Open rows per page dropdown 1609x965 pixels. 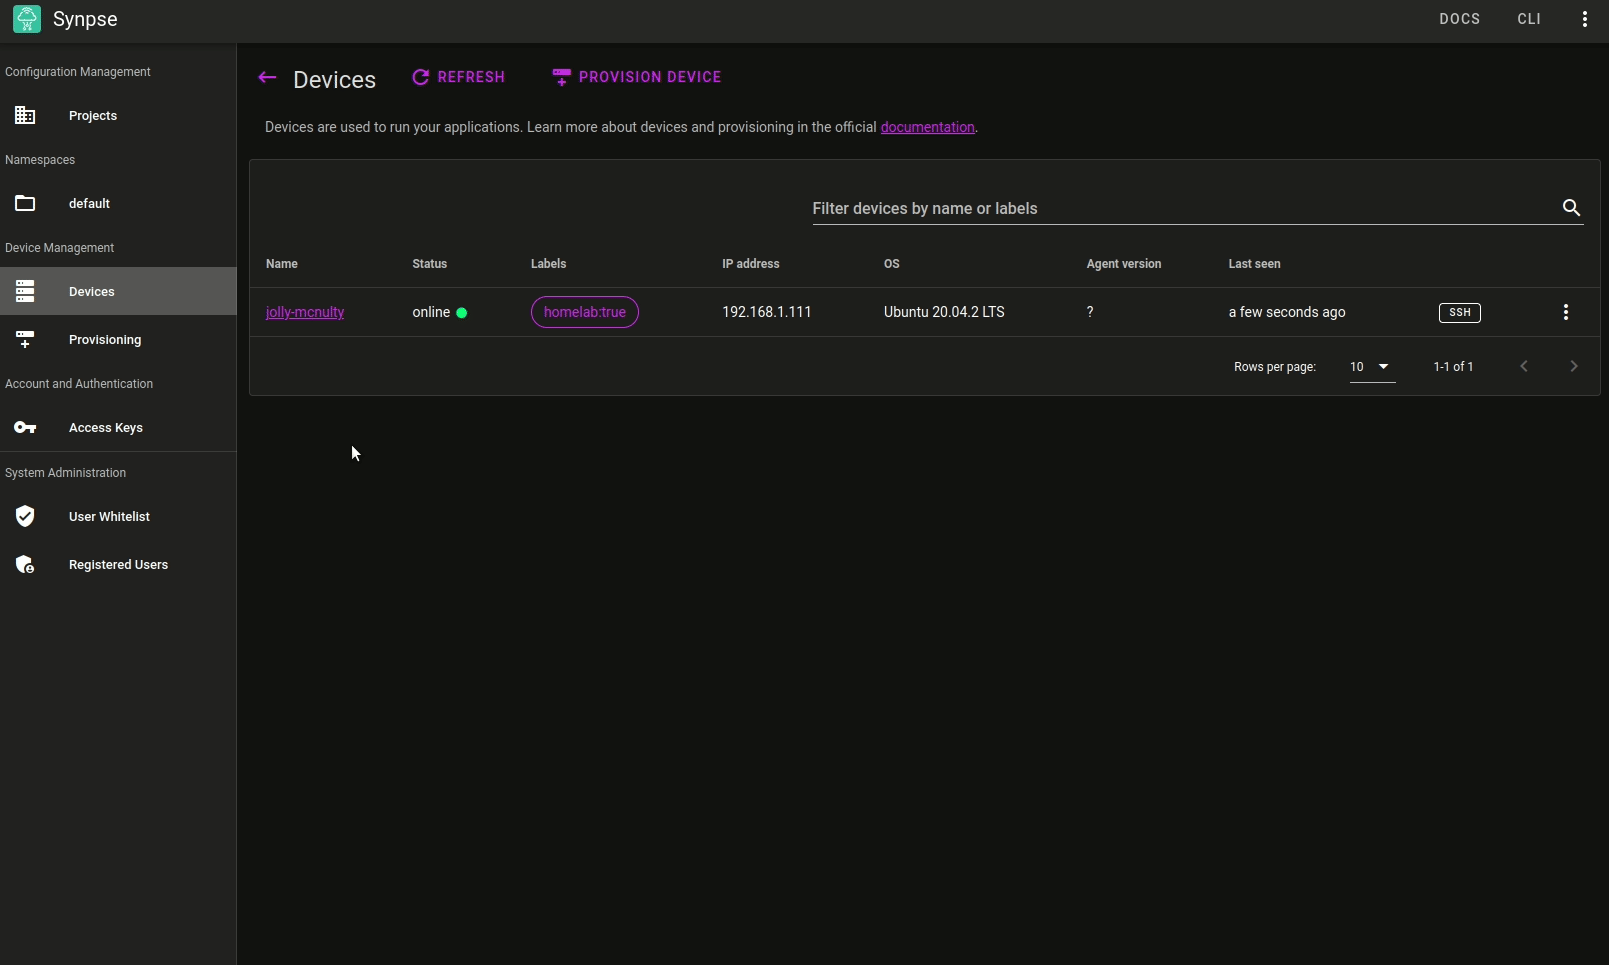pos(1372,367)
